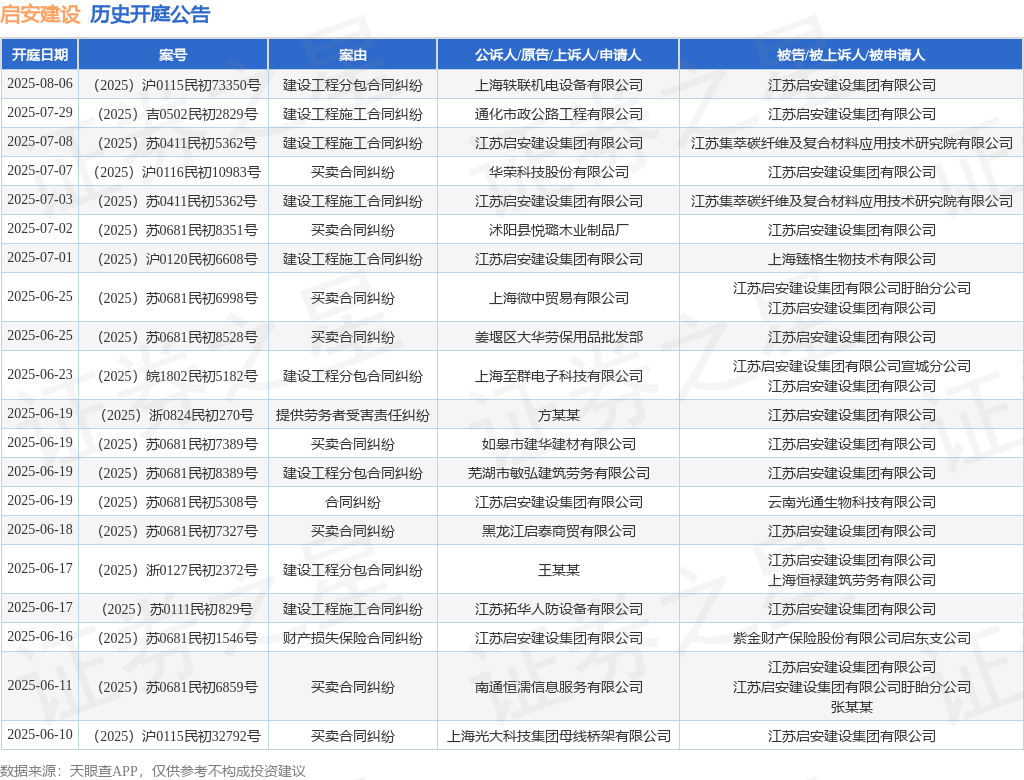The height and width of the screenshot is (780, 1024).
Task: Select plaintiff 江苏拓华人防设备有限公司
Action: pyautogui.click(x=558, y=609)
